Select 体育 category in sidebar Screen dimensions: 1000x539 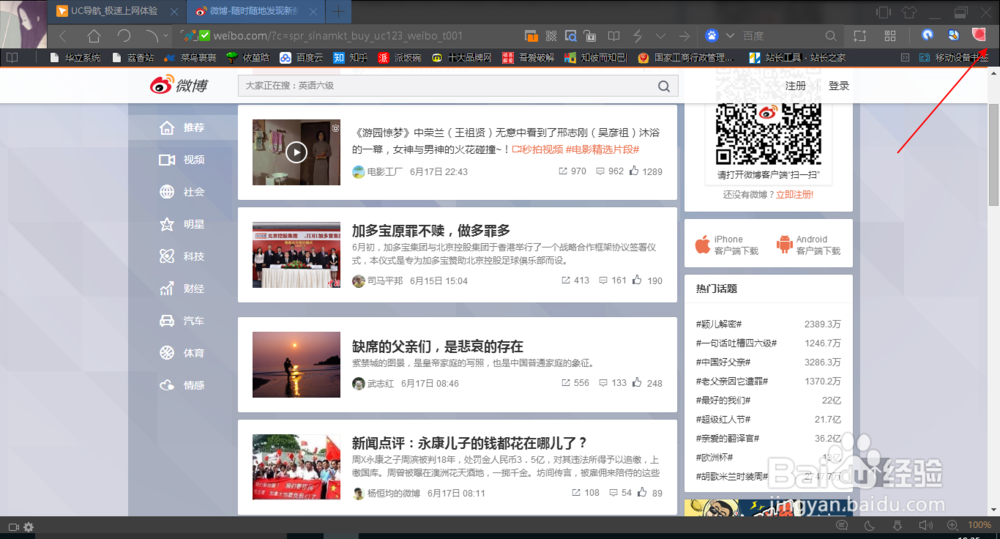[x=182, y=353]
